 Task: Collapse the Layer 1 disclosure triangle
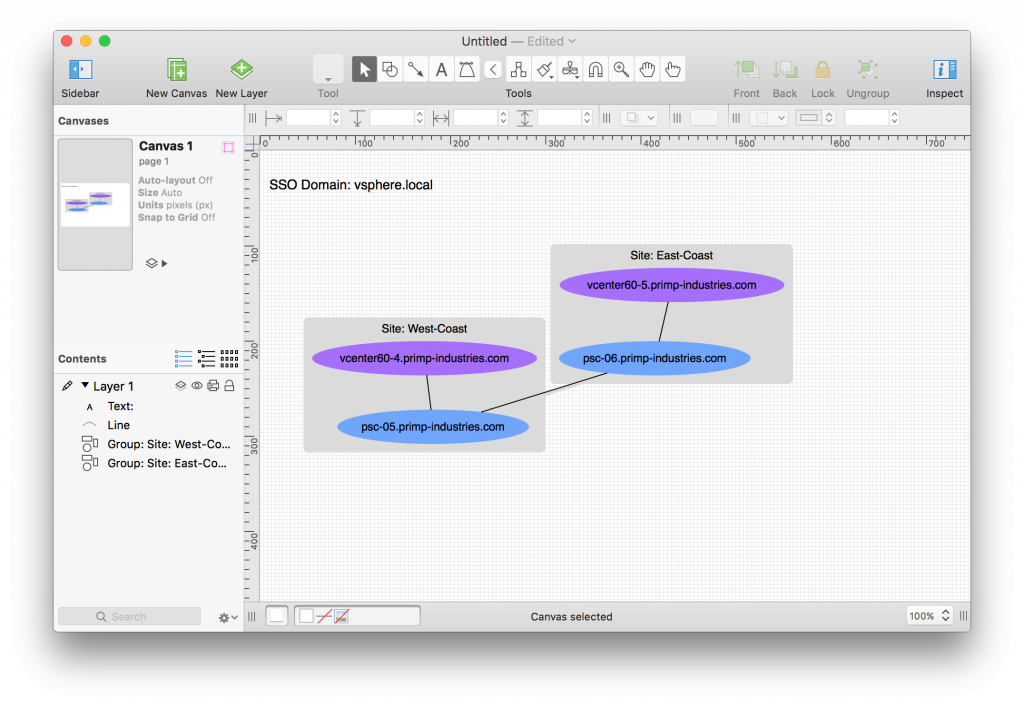point(85,385)
